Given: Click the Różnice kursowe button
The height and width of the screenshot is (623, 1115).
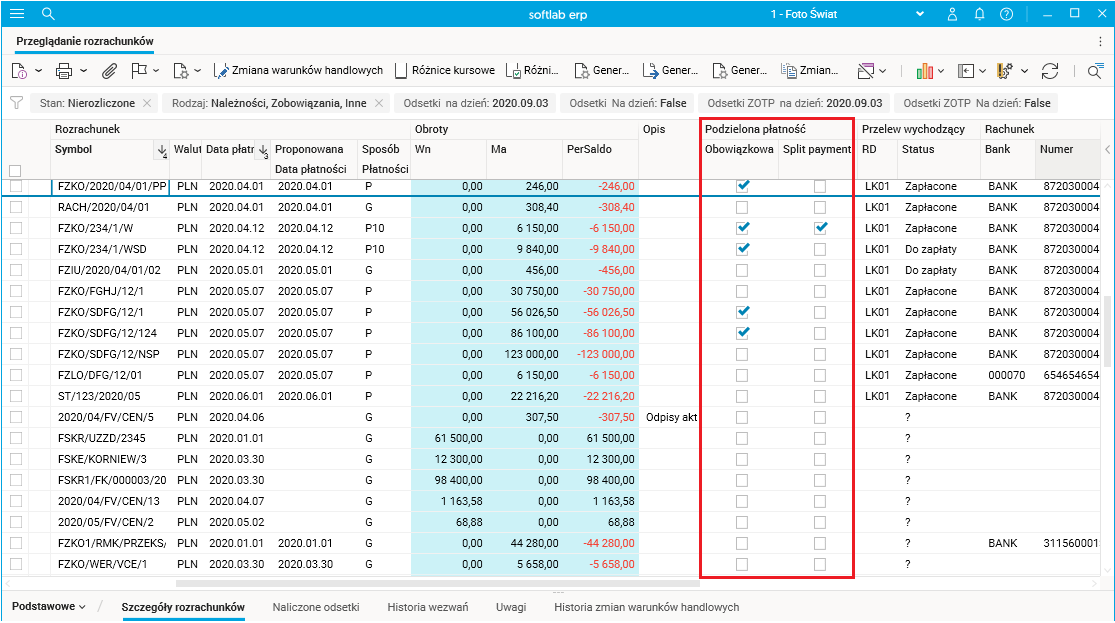Looking at the screenshot, I should pos(446,71).
